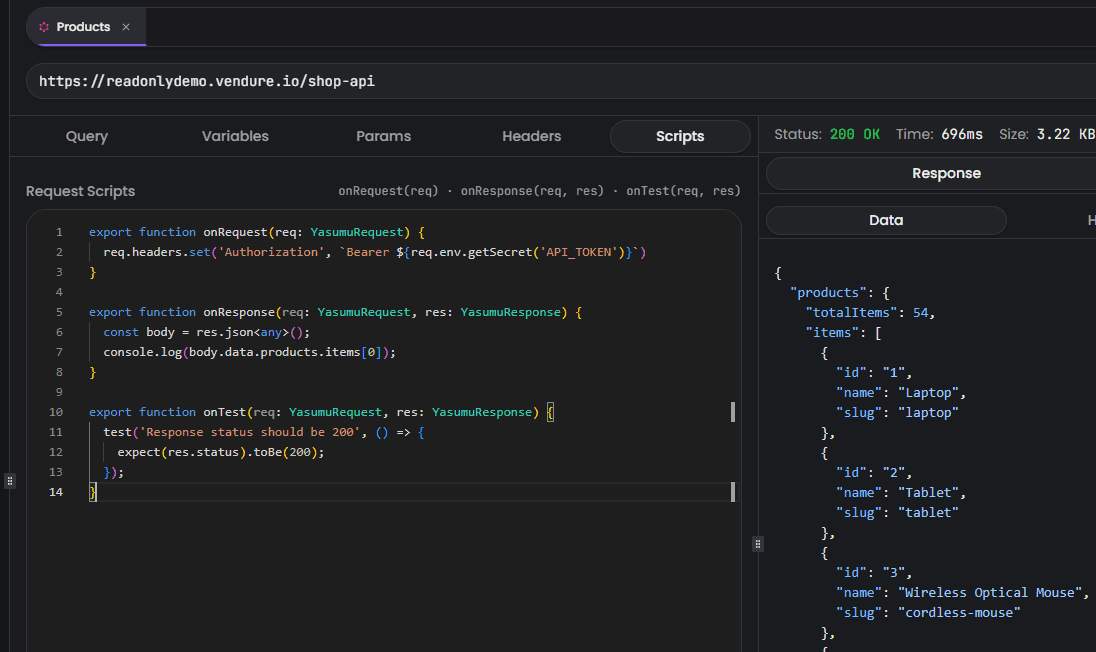Click the console.log code line
Viewport: 1096px width, 652px height.
click(x=250, y=352)
